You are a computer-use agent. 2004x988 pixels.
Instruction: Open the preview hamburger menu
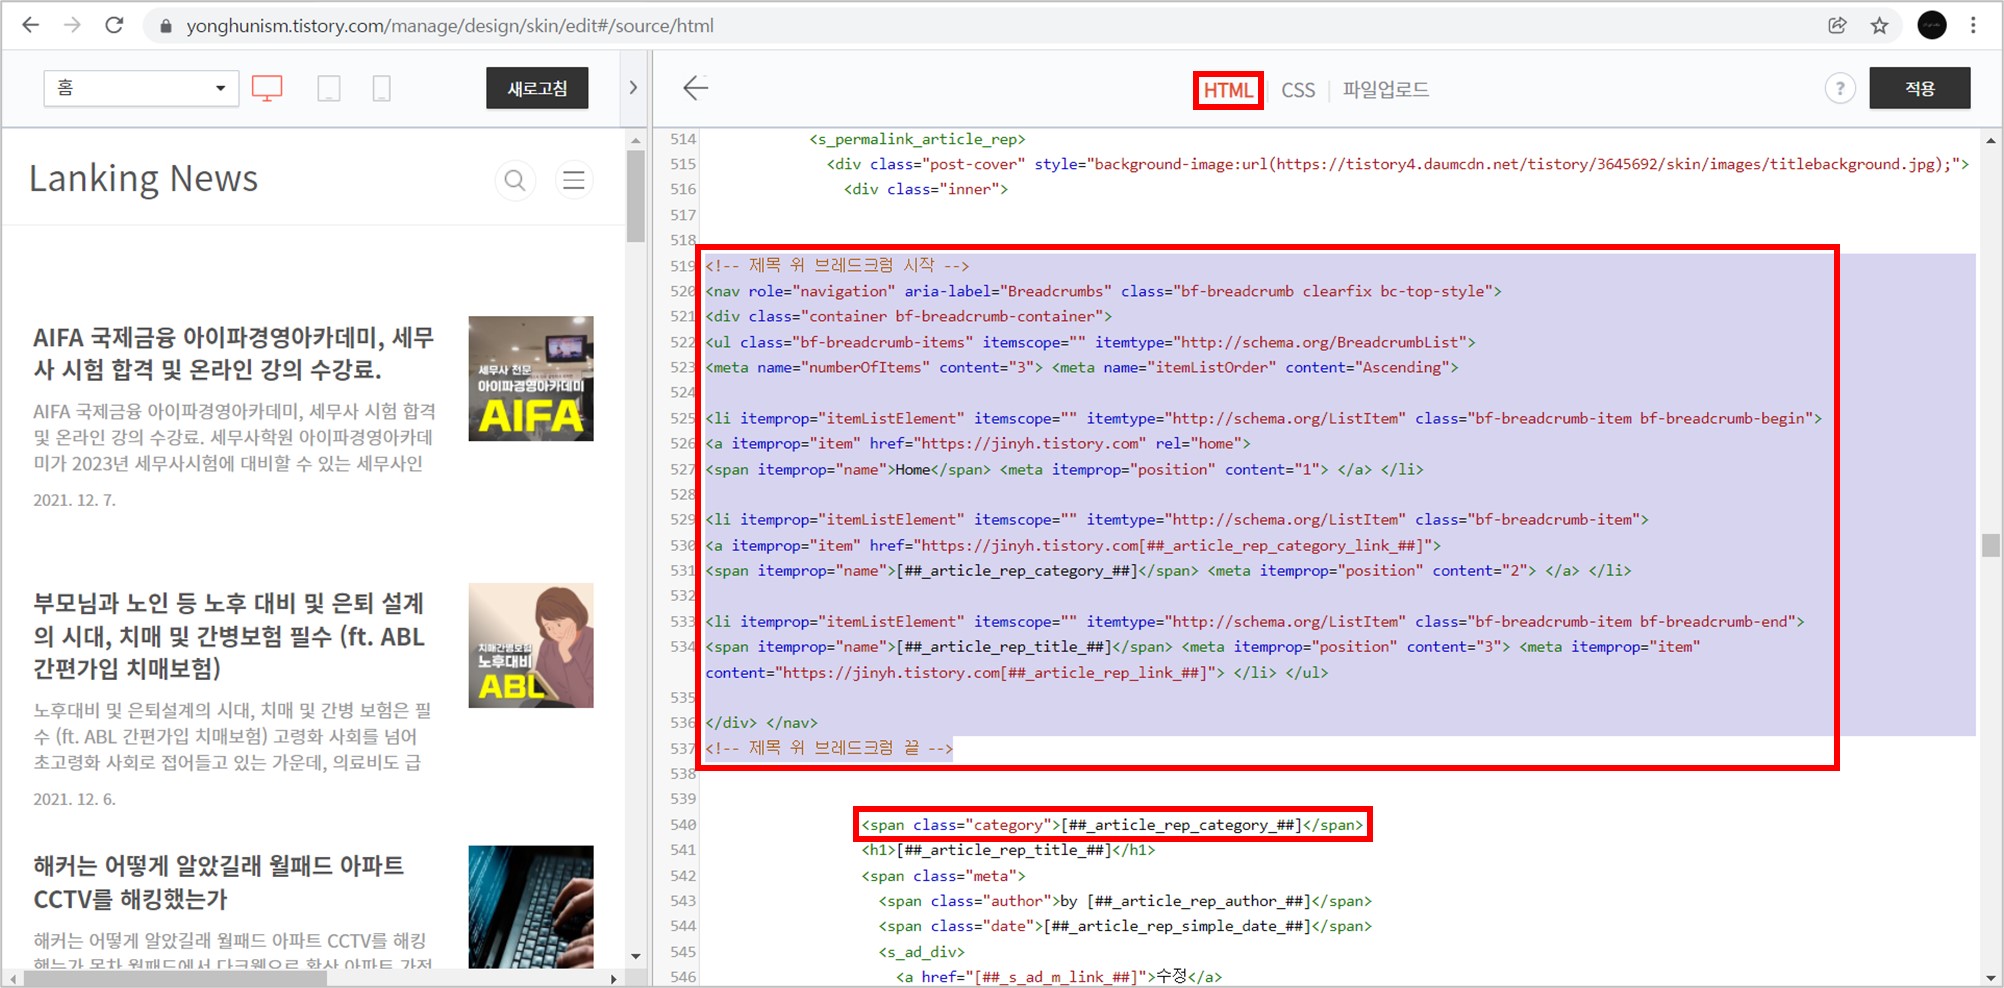click(x=574, y=180)
